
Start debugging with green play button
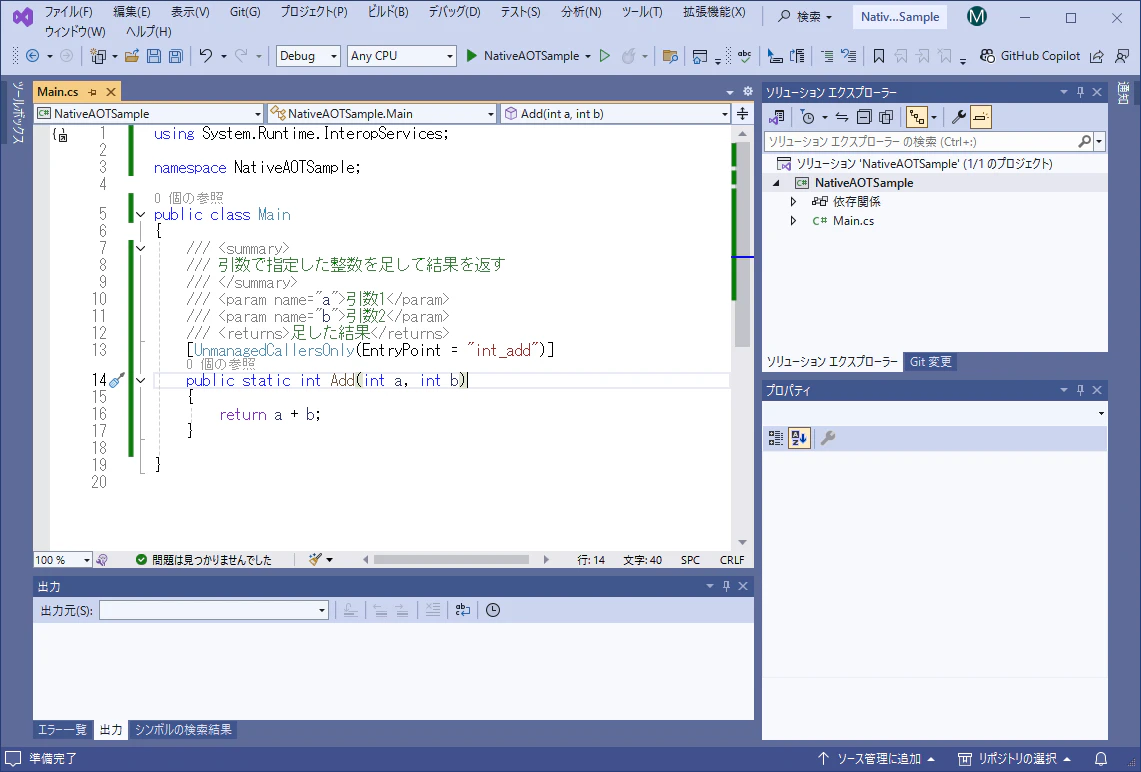click(x=472, y=56)
